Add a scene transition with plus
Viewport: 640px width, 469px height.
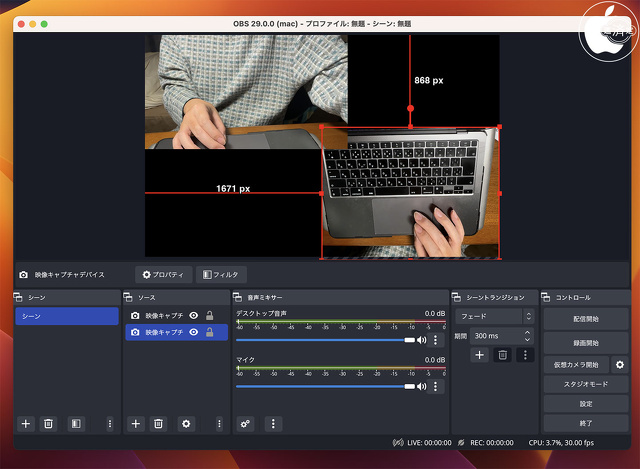click(480, 355)
